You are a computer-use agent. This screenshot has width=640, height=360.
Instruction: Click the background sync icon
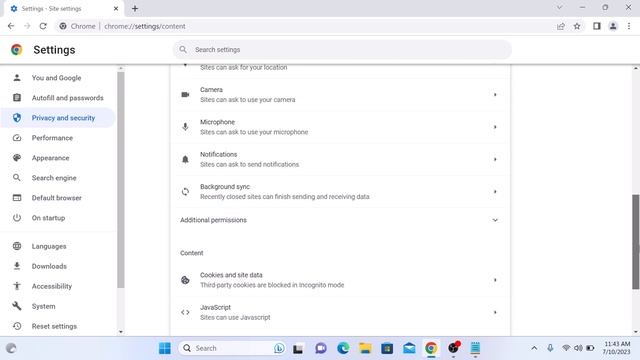pos(185,191)
